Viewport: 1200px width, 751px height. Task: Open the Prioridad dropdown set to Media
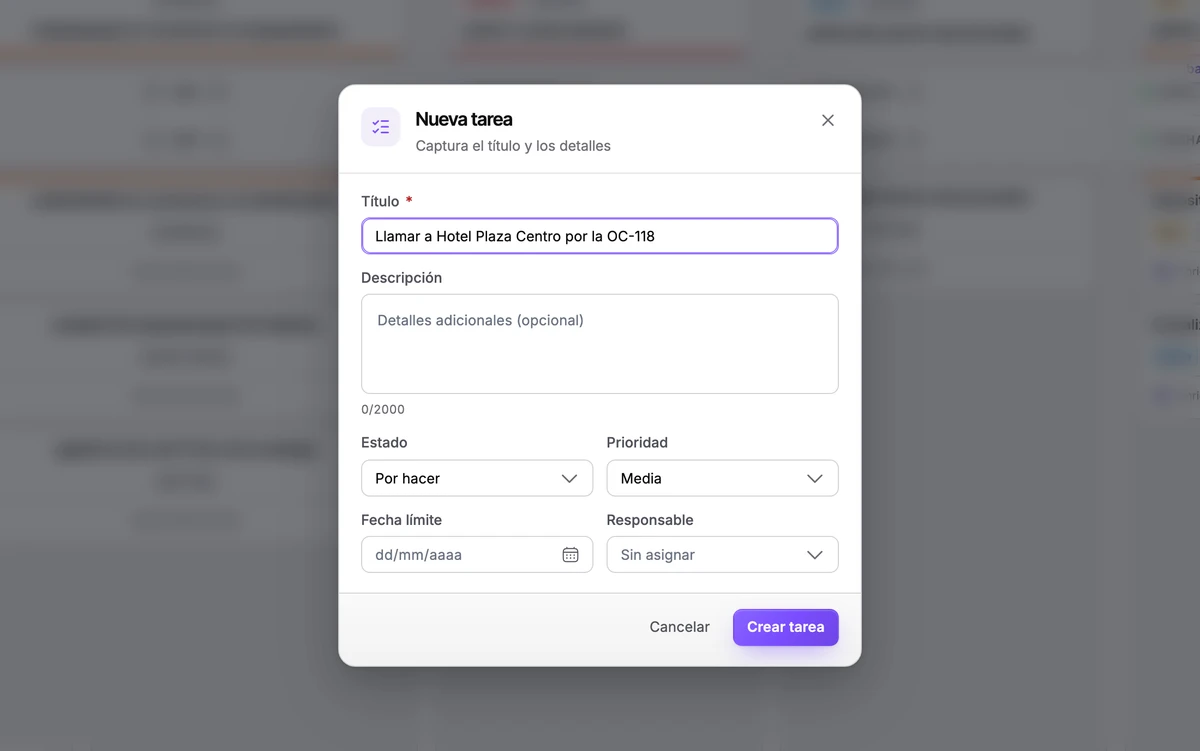(x=723, y=478)
